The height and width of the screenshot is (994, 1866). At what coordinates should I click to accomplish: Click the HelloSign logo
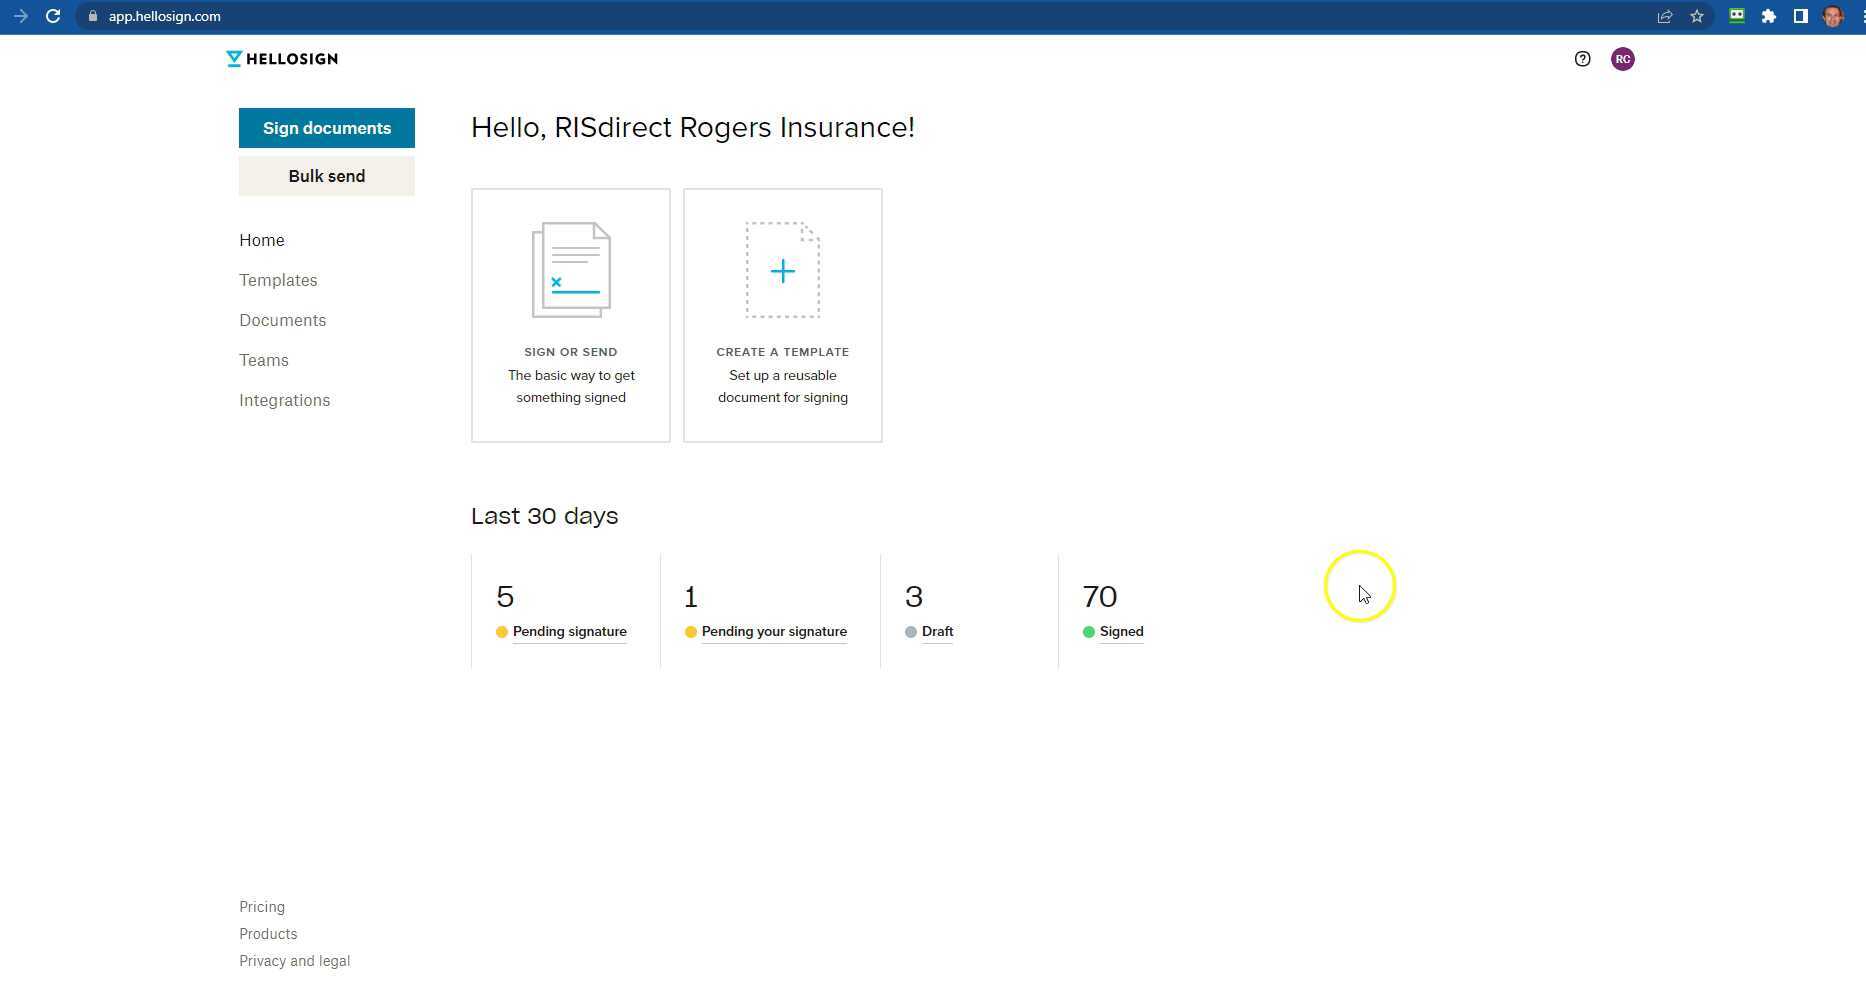point(282,59)
